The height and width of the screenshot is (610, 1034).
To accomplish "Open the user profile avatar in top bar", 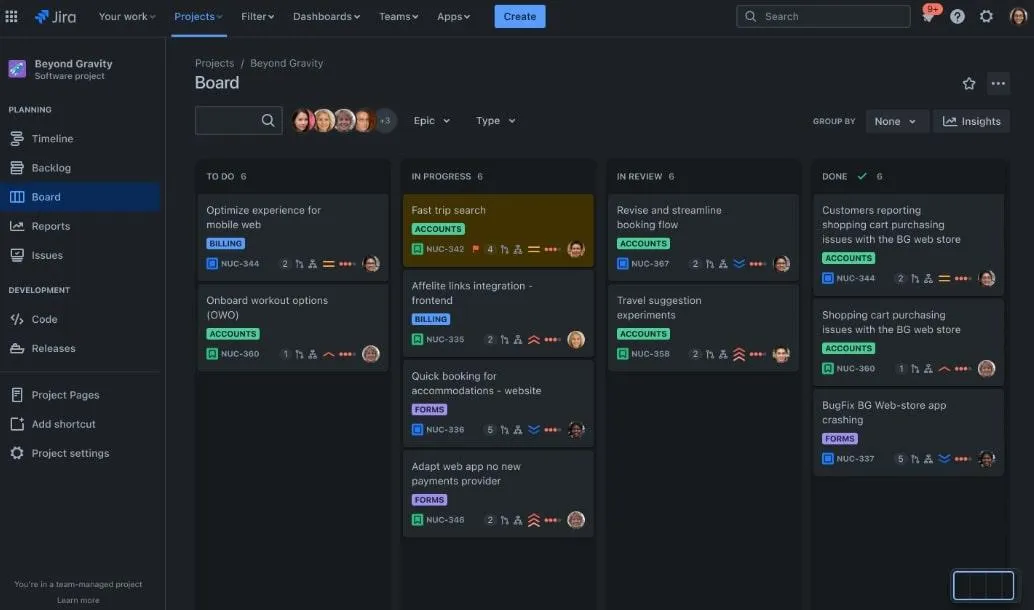I will (1018, 16).
